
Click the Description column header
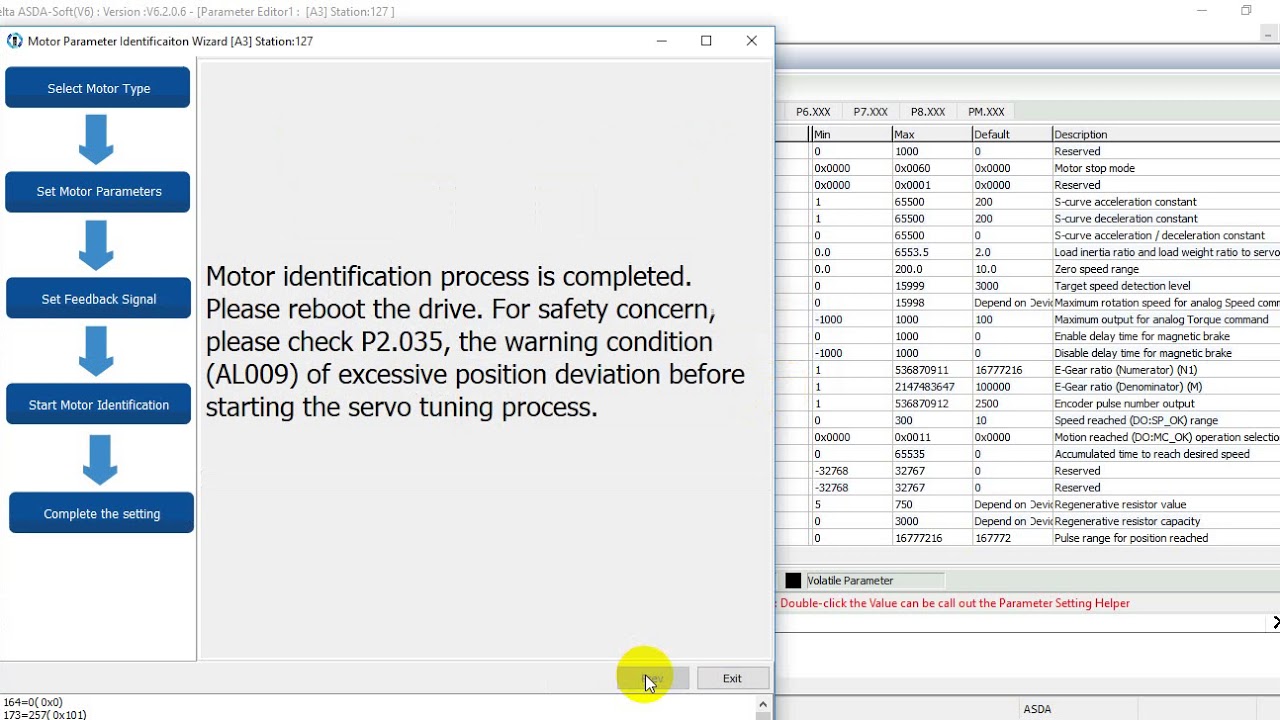[1166, 134]
